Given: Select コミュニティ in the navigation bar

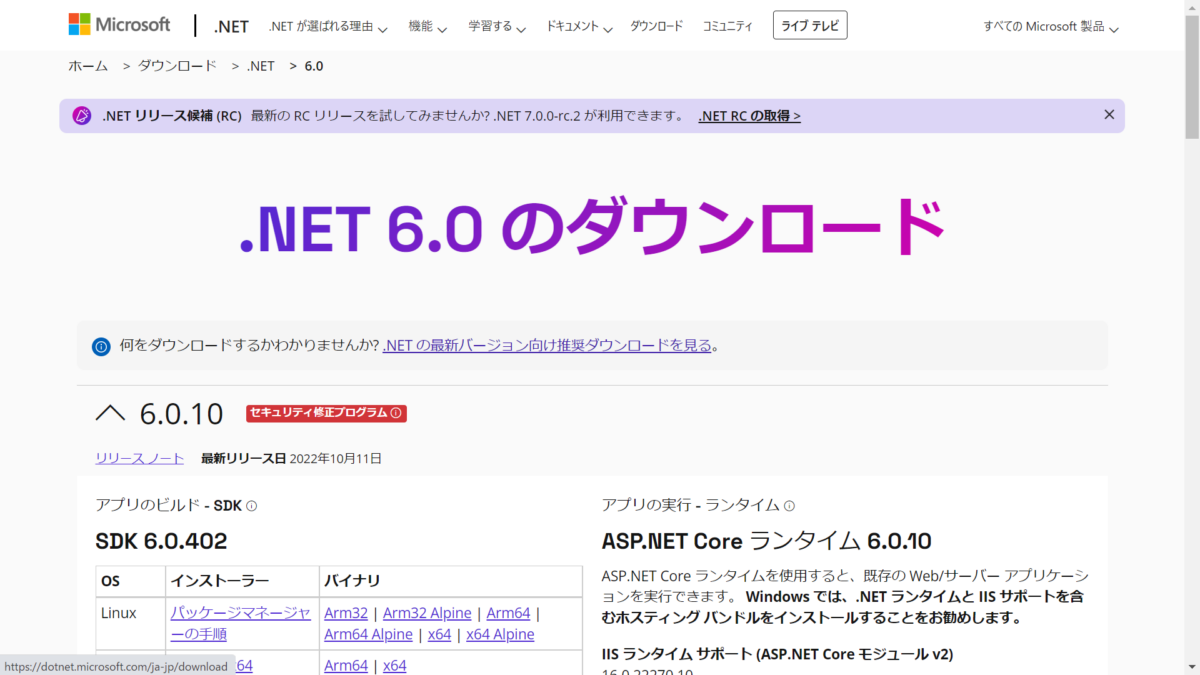Looking at the screenshot, I should [x=727, y=26].
